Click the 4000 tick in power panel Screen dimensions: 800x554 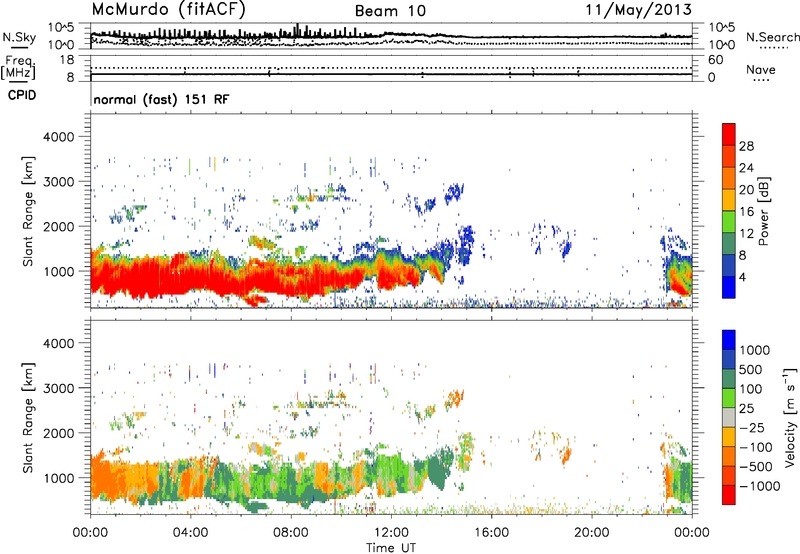pyautogui.click(x=58, y=137)
